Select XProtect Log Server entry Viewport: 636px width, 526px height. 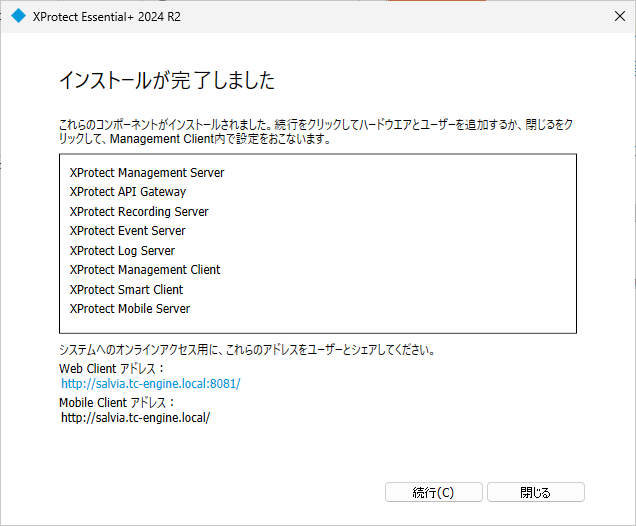[x=122, y=251]
